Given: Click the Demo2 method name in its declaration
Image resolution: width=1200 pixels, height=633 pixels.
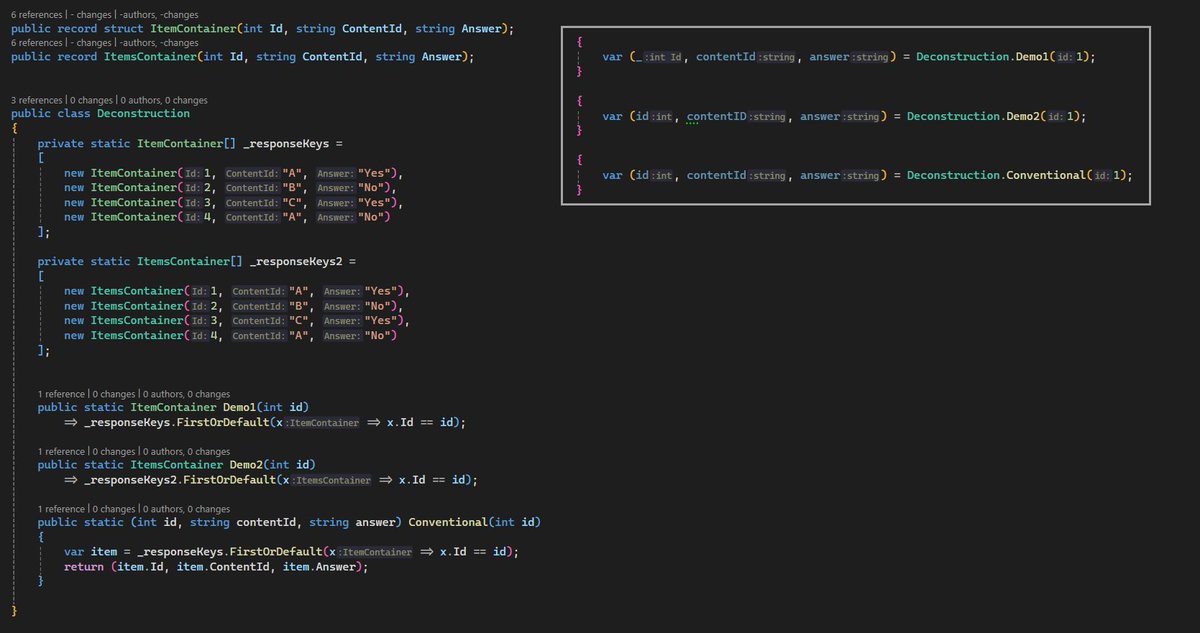Looking at the screenshot, I should tap(247, 465).
